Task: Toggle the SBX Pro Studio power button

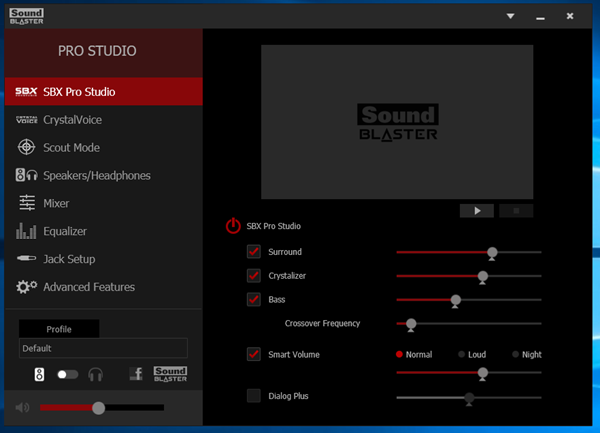Action: (x=233, y=226)
